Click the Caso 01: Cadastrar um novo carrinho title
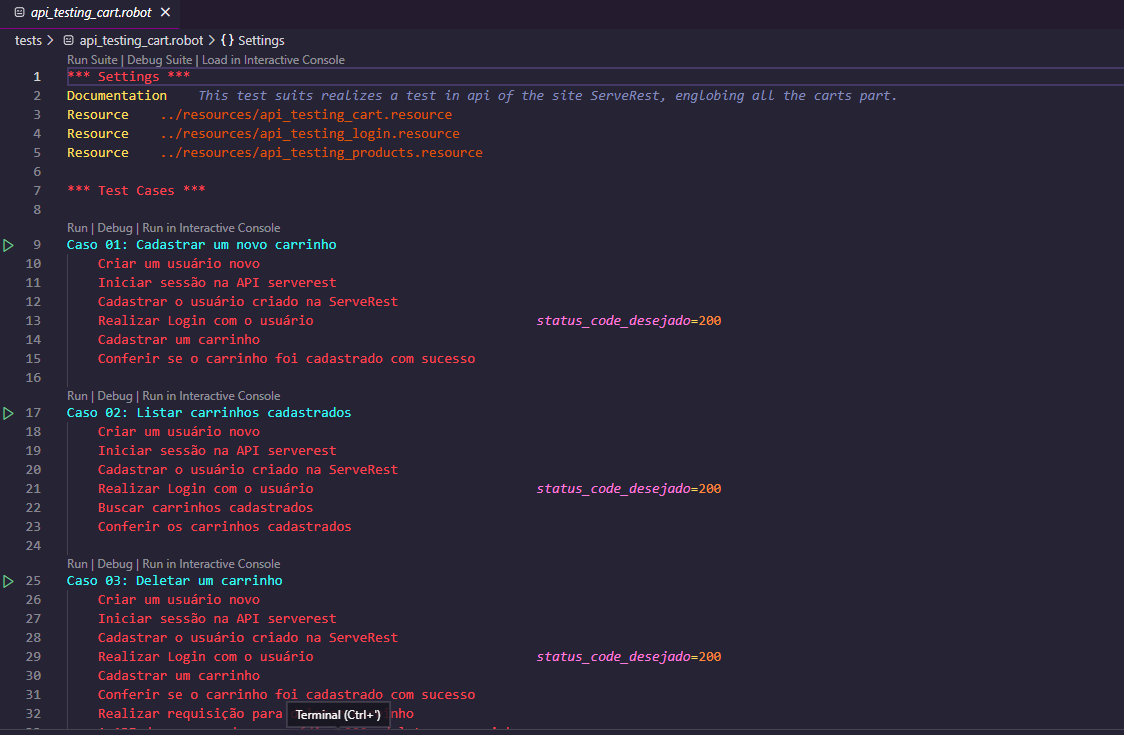Viewport: 1124px width, 735px height. point(201,245)
